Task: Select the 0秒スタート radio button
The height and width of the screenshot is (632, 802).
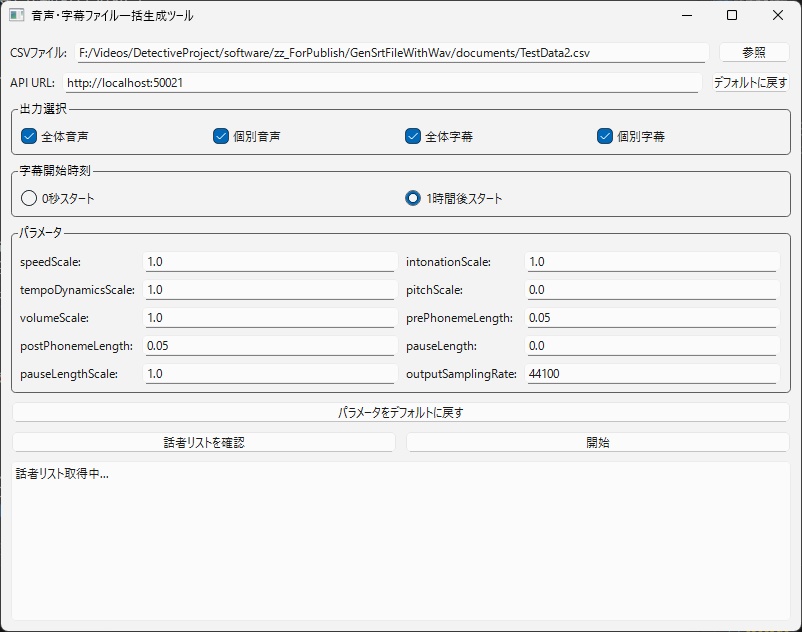Action: (x=28, y=198)
